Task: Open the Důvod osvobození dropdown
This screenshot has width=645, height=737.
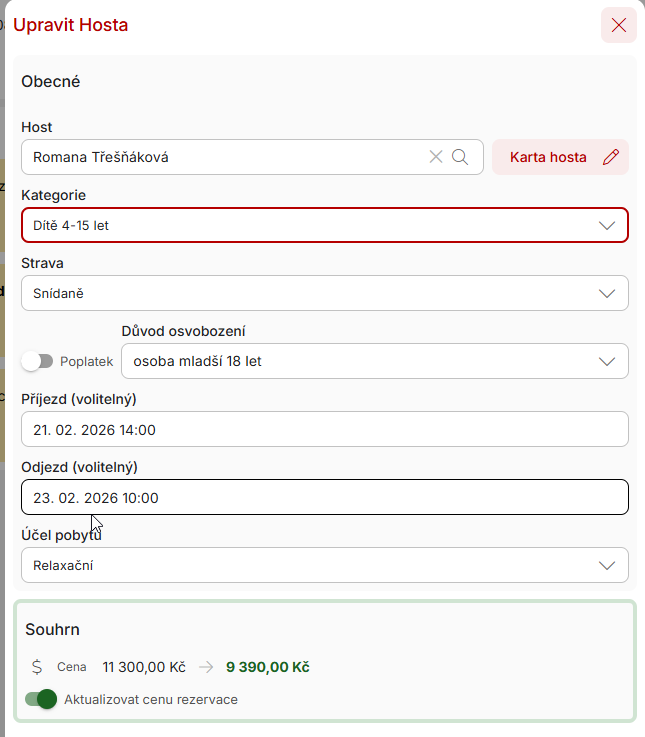Action: coord(374,361)
